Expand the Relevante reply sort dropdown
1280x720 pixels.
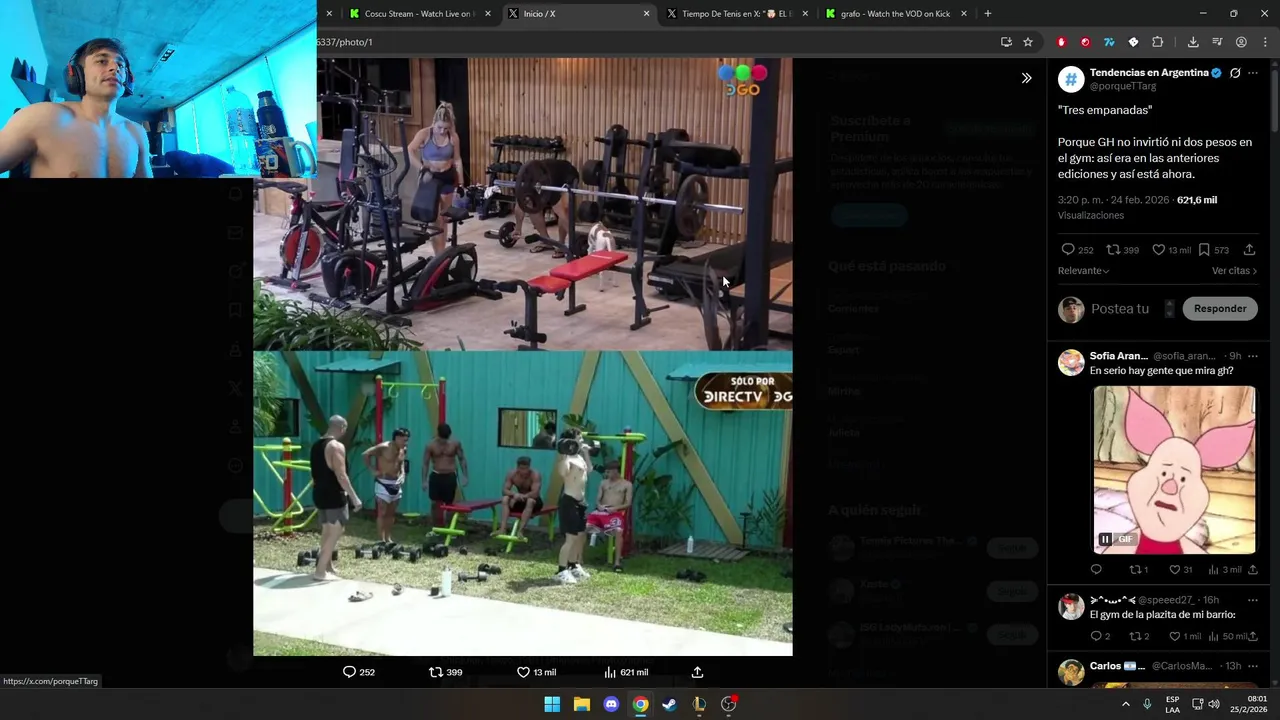[x=1084, y=271]
